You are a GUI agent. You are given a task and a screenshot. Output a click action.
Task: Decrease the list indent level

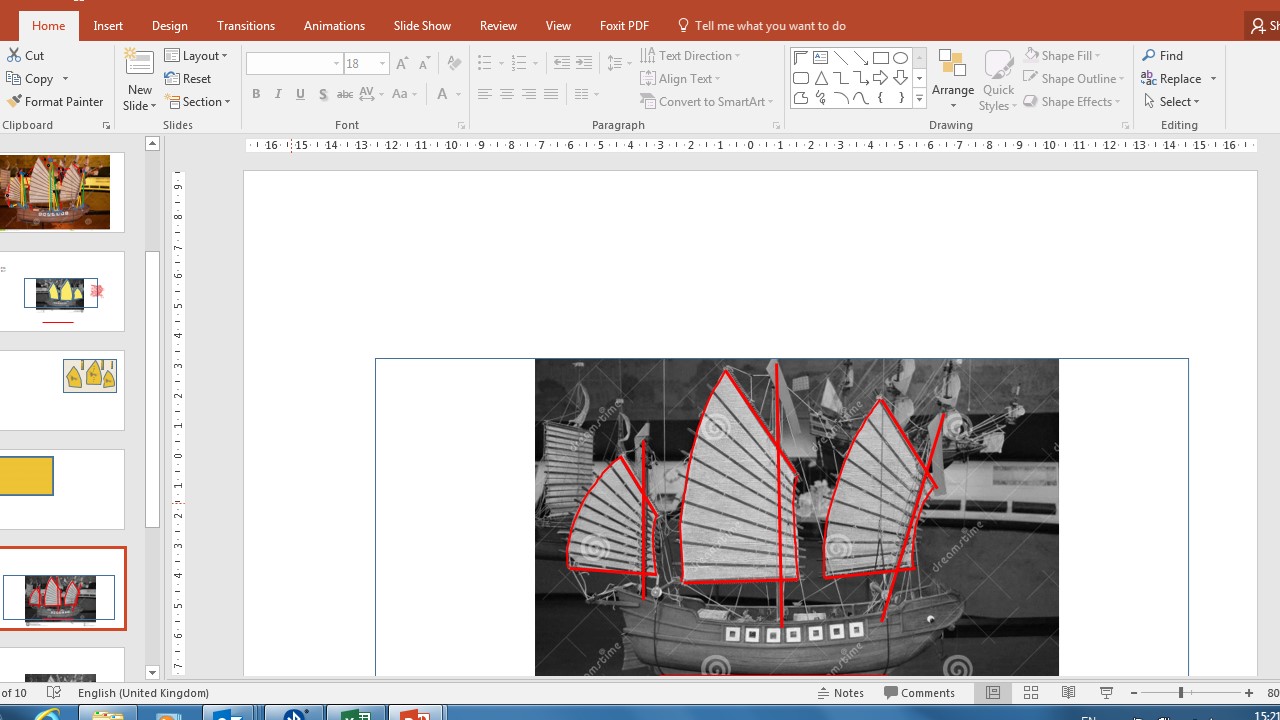[562, 63]
